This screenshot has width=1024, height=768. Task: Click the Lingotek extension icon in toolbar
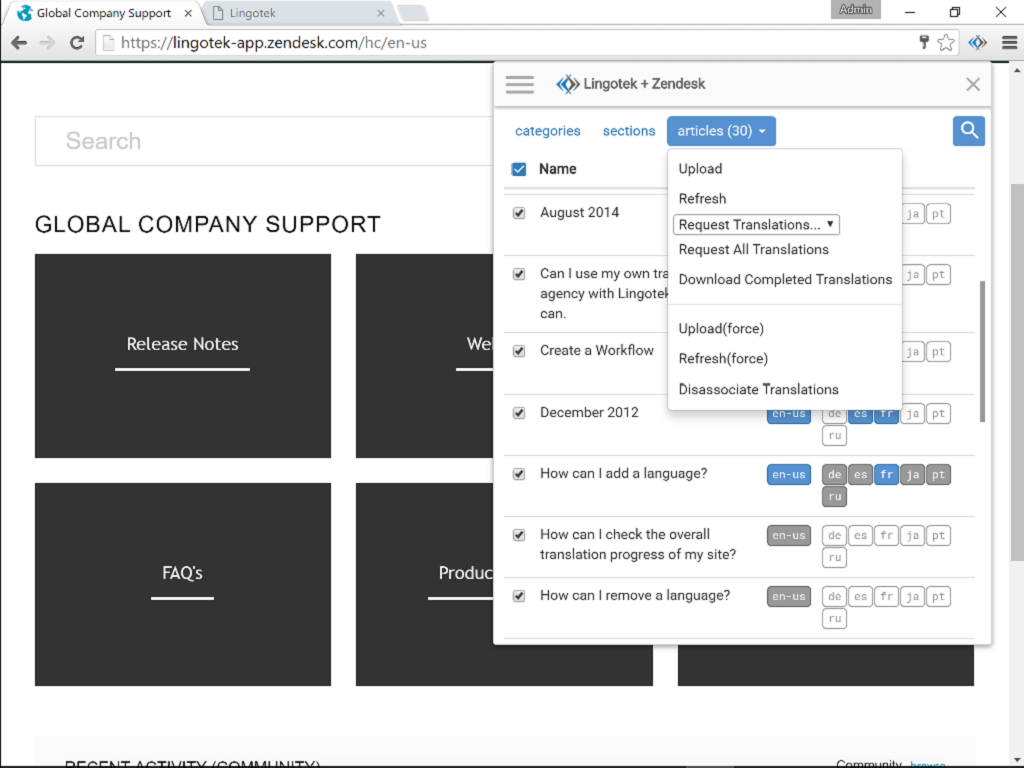point(978,43)
